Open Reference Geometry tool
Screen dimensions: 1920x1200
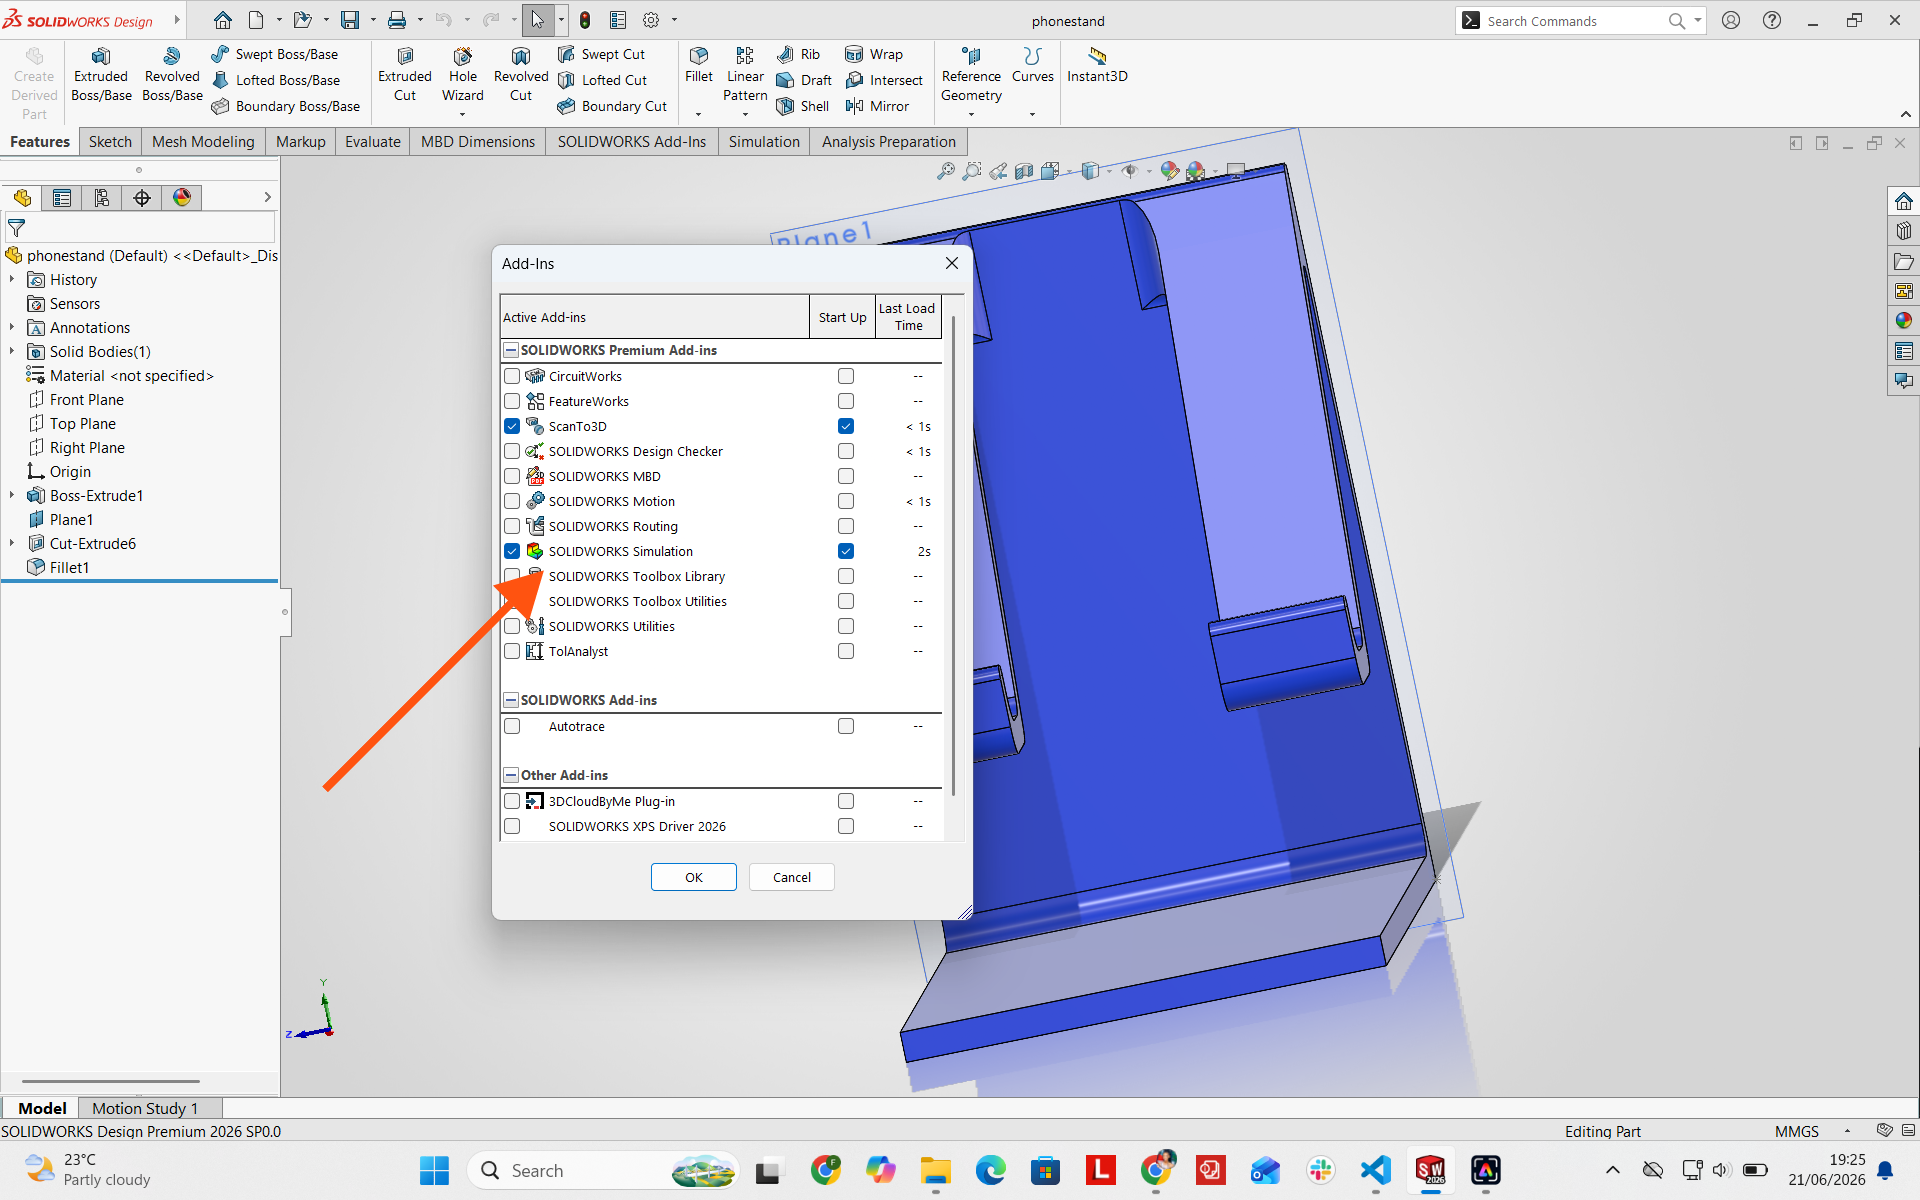tap(971, 75)
